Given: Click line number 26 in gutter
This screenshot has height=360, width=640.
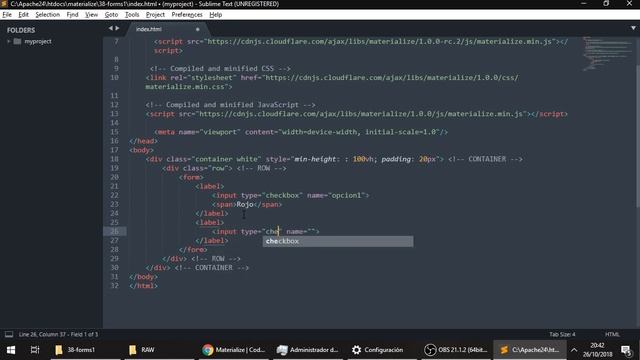Looking at the screenshot, I should 114,231.
